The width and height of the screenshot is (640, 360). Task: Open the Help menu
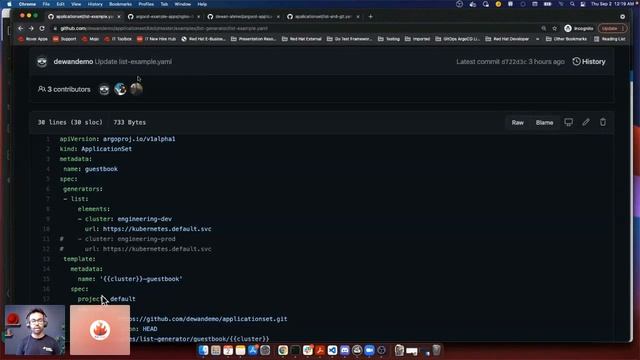click(x=202, y=4)
